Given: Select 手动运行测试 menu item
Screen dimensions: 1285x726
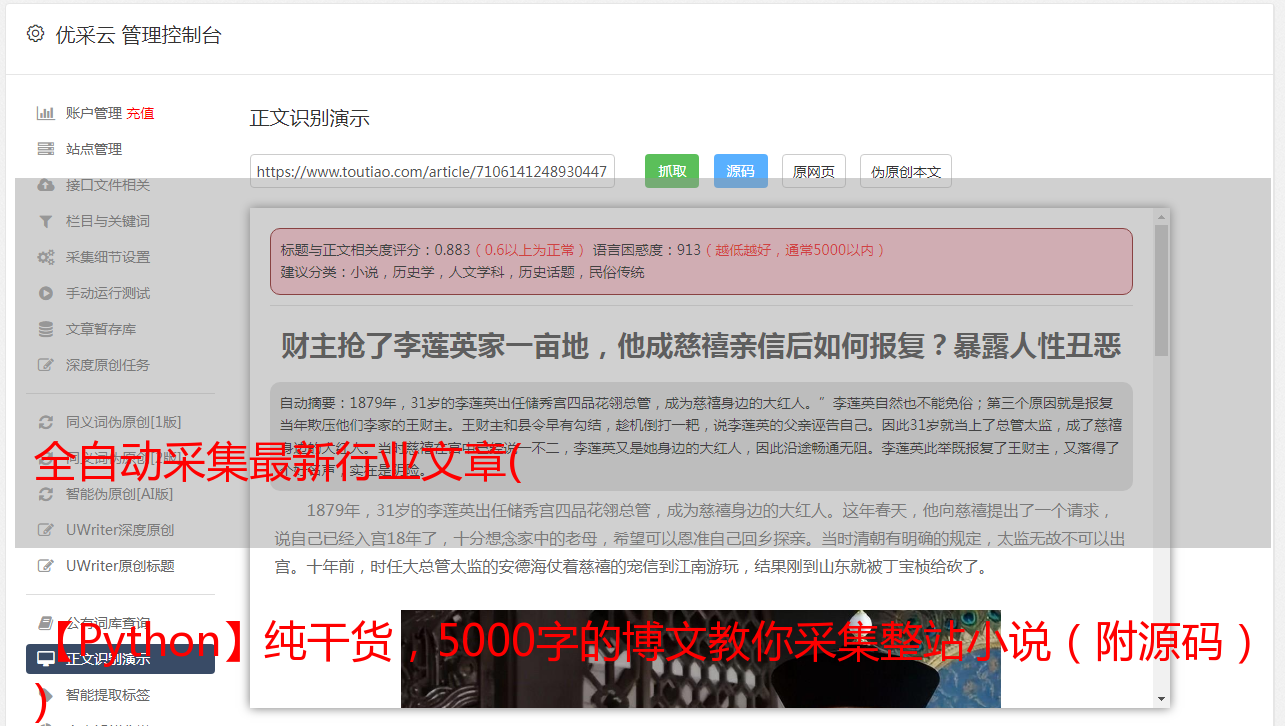Looking at the screenshot, I should click(x=108, y=293).
